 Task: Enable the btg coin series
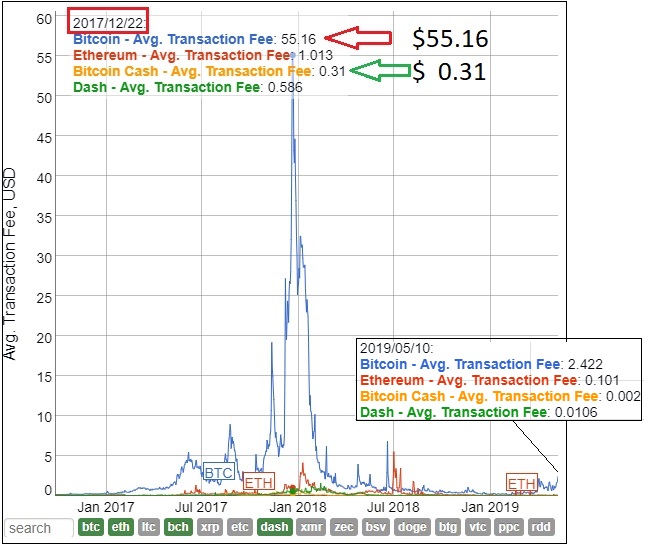click(x=448, y=527)
